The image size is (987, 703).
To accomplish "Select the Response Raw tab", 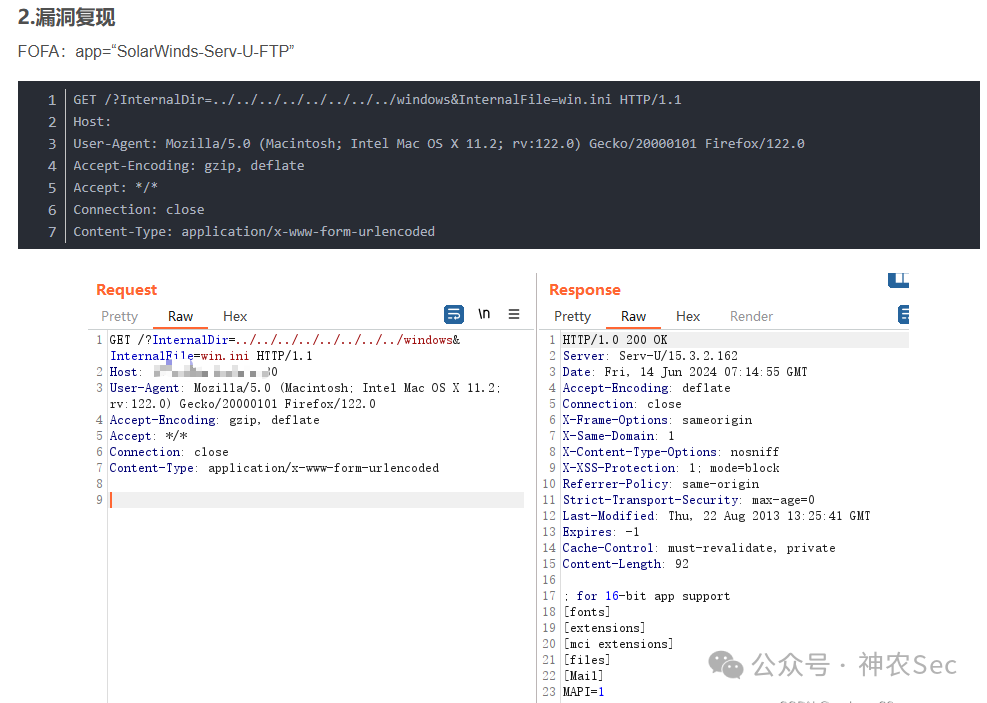I will pos(633,317).
